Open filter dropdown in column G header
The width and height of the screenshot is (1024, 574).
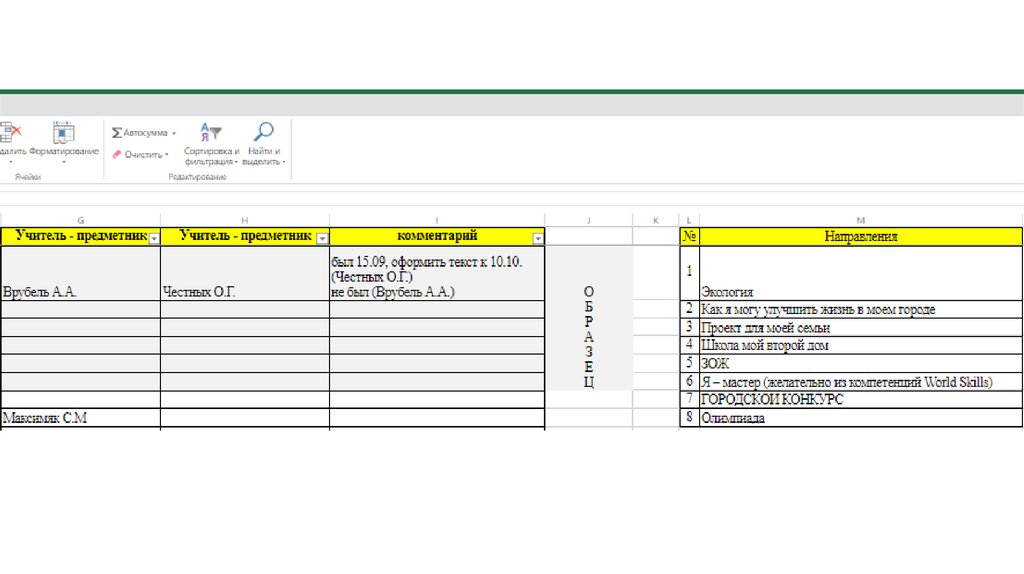point(154,238)
